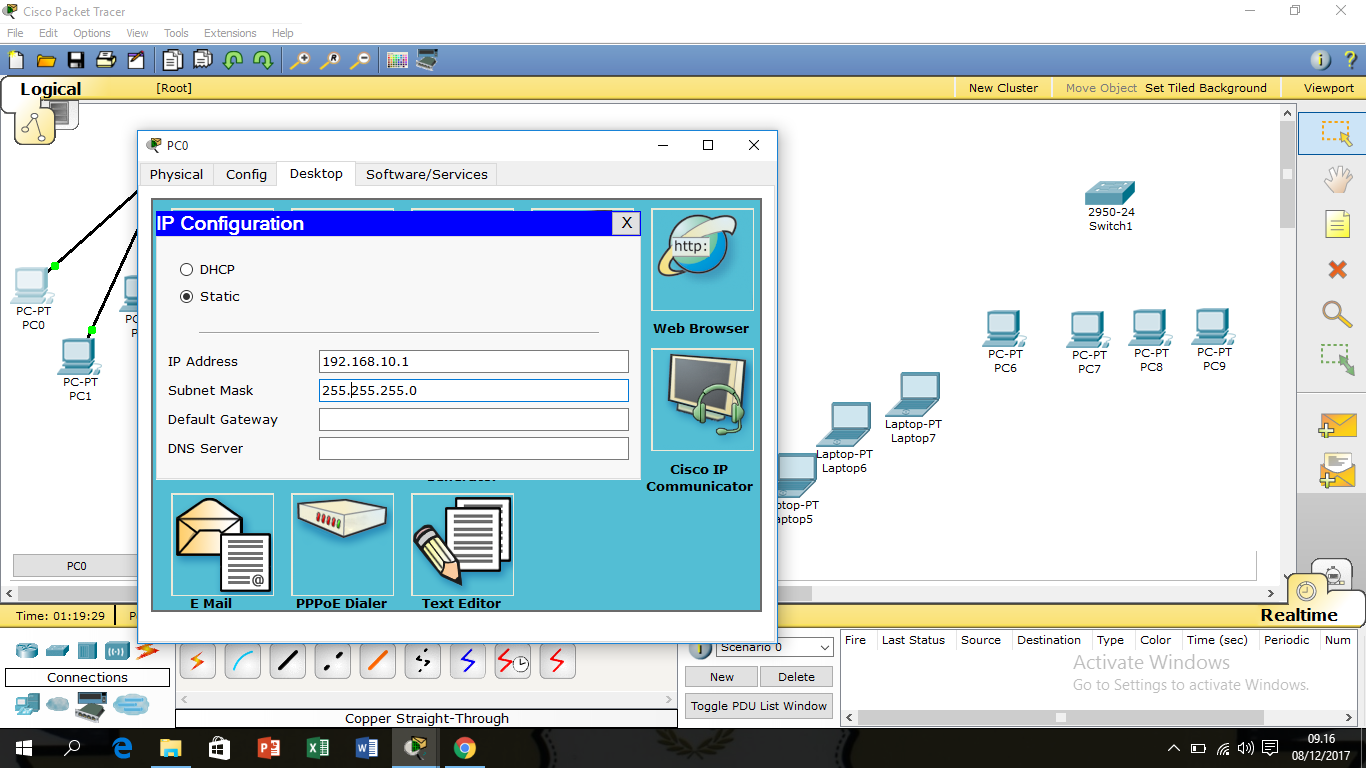Switch to the Config tab
Screen dimensions: 1366x768
[246, 174]
